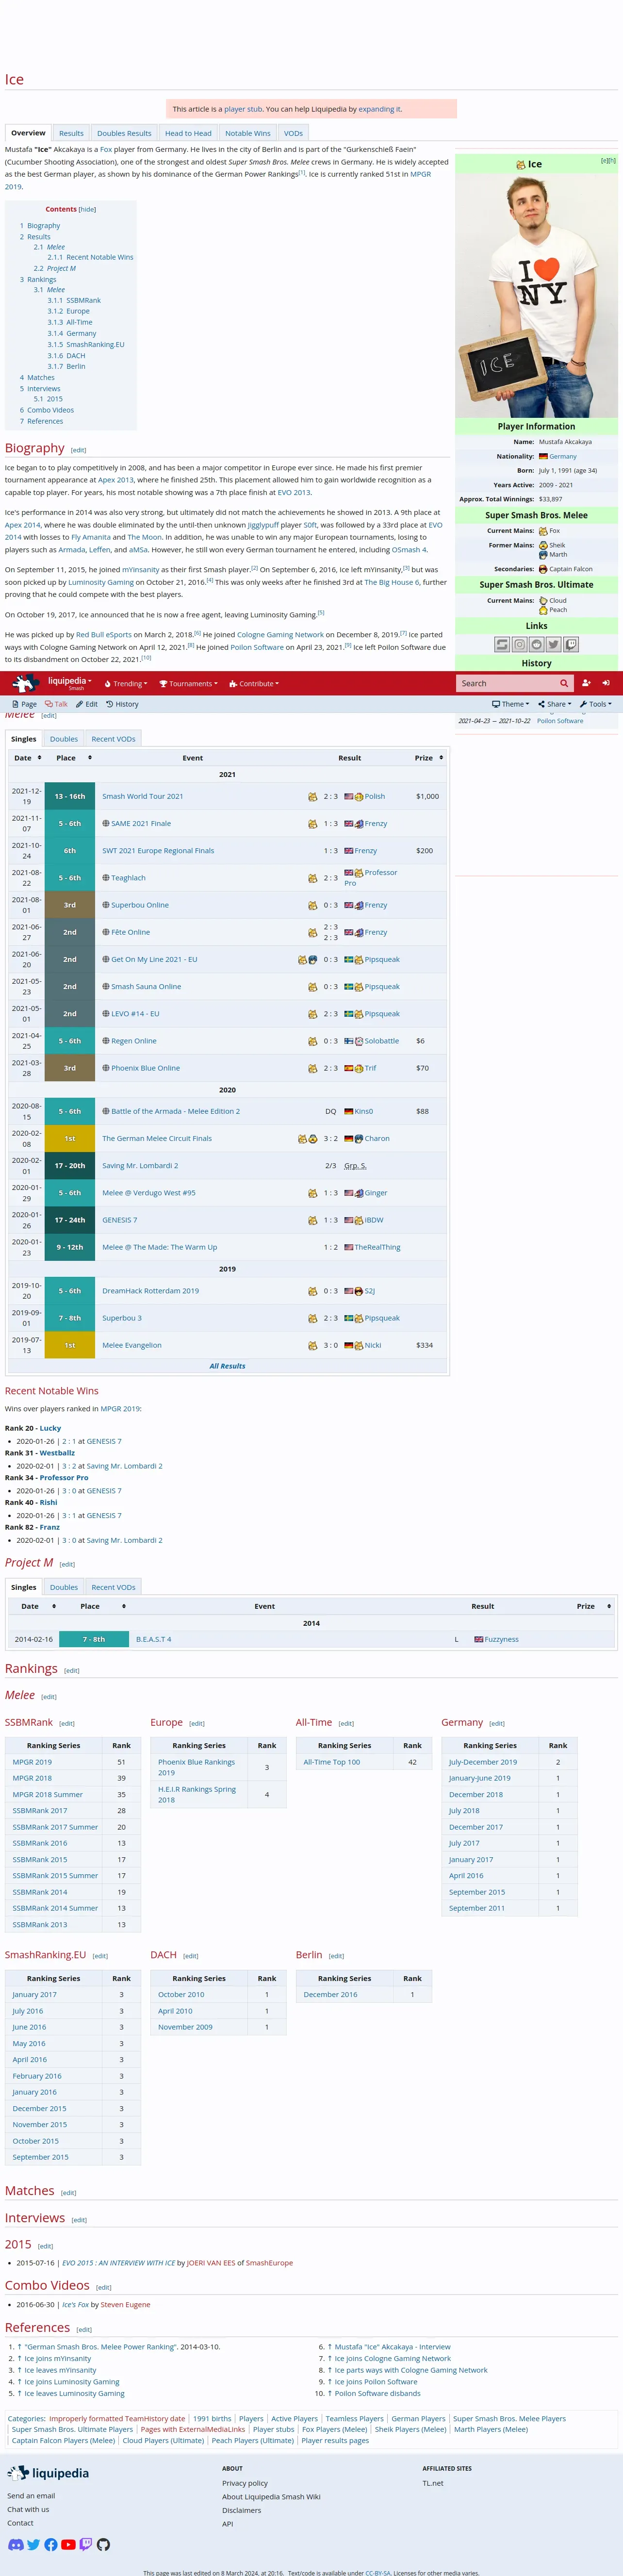Screen dimensions: 623x2576
Task: Open the Tournaments dropdown menu
Action: tap(189, 684)
